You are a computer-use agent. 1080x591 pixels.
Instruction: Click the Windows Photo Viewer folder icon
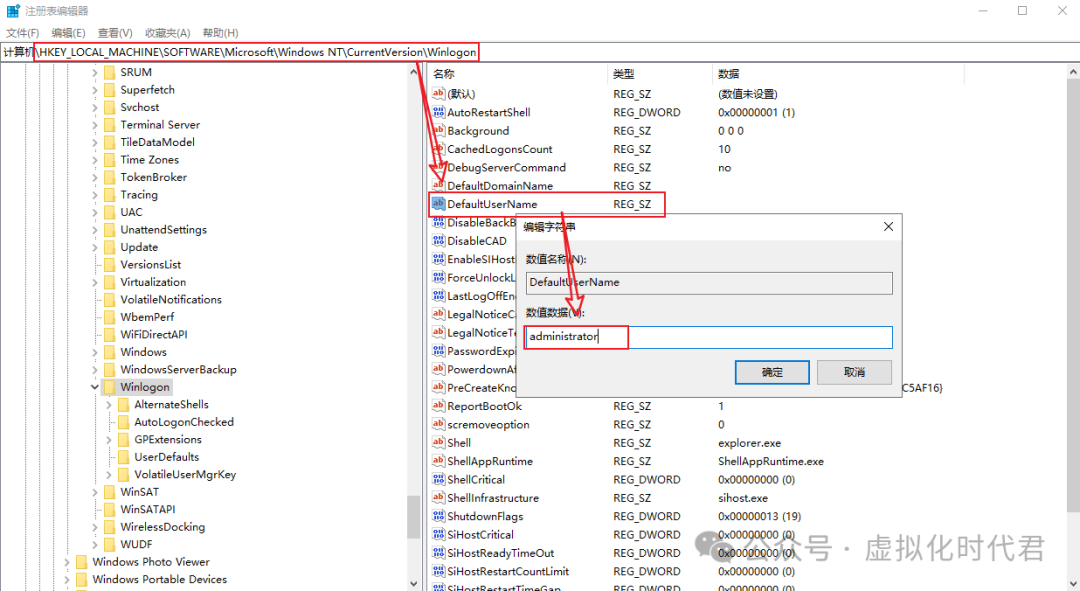(81, 562)
